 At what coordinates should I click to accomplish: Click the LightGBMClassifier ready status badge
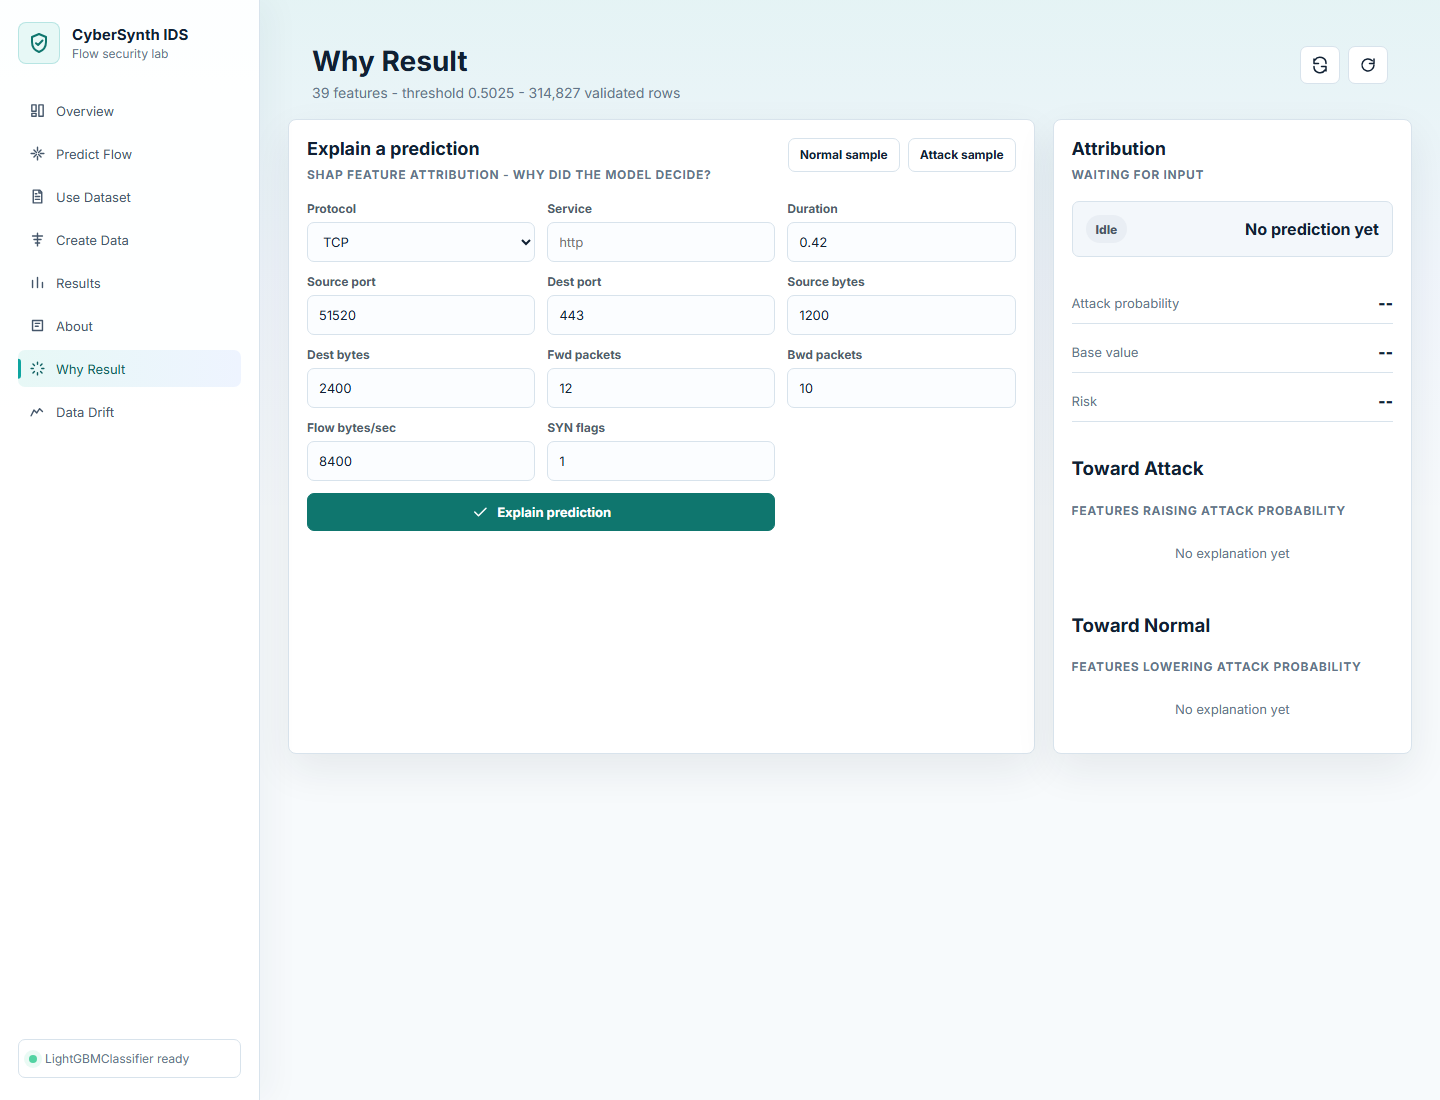[x=129, y=1059]
